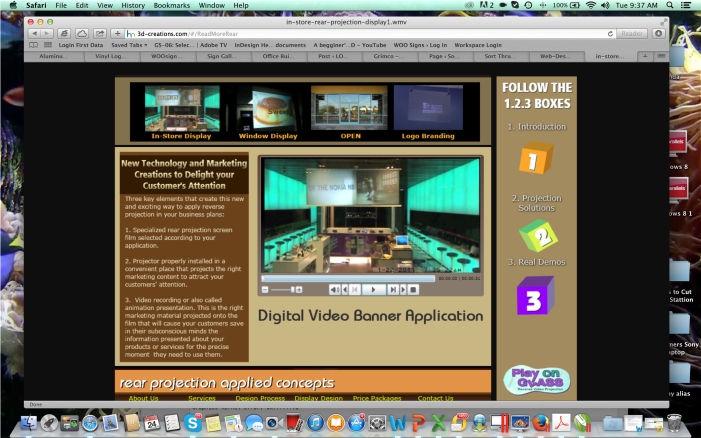
Task: Open Finder from the Dock
Action: coord(29,423)
